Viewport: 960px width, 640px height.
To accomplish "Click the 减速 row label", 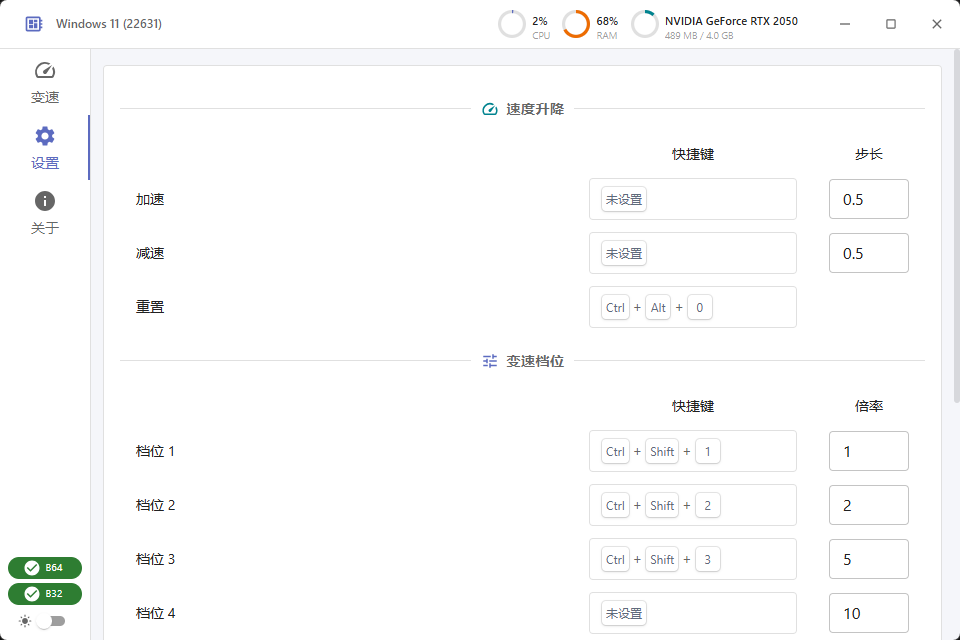I will pyautogui.click(x=150, y=254).
